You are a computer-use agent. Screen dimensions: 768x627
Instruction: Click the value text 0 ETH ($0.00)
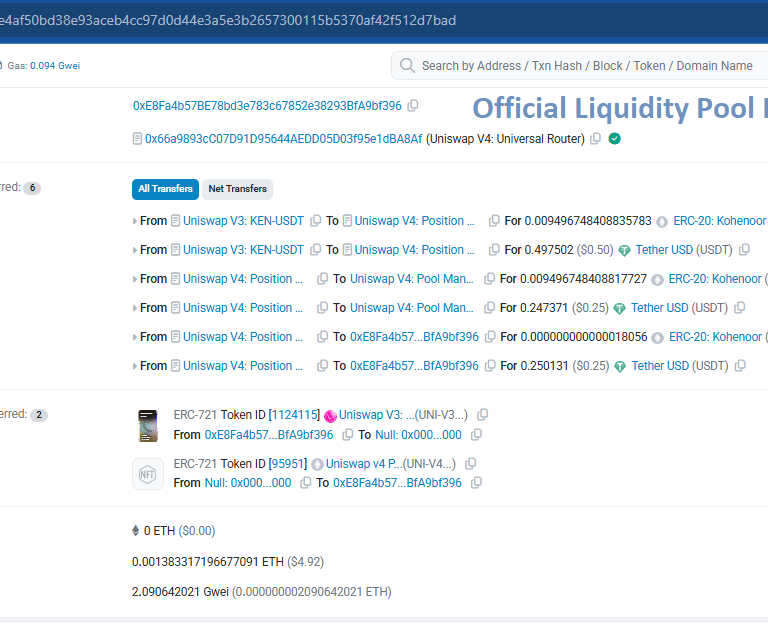(179, 531)
